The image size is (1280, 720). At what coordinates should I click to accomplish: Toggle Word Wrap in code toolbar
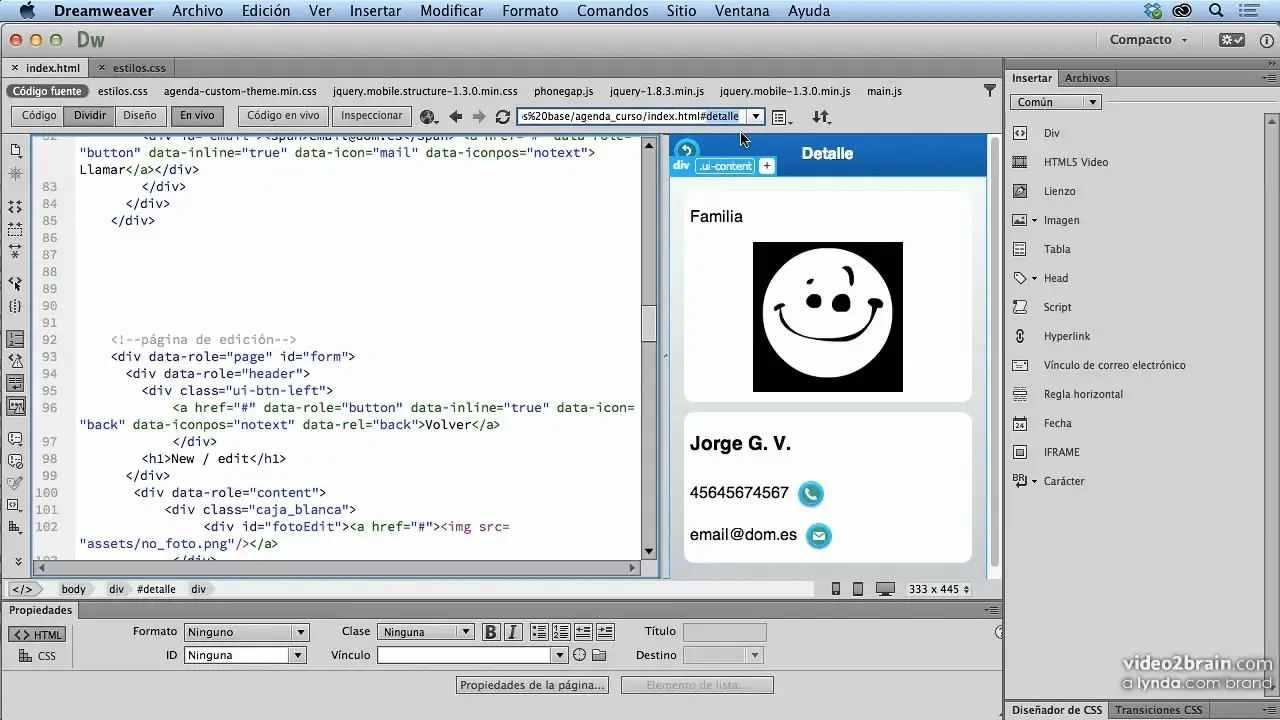[x=15, y=383]
